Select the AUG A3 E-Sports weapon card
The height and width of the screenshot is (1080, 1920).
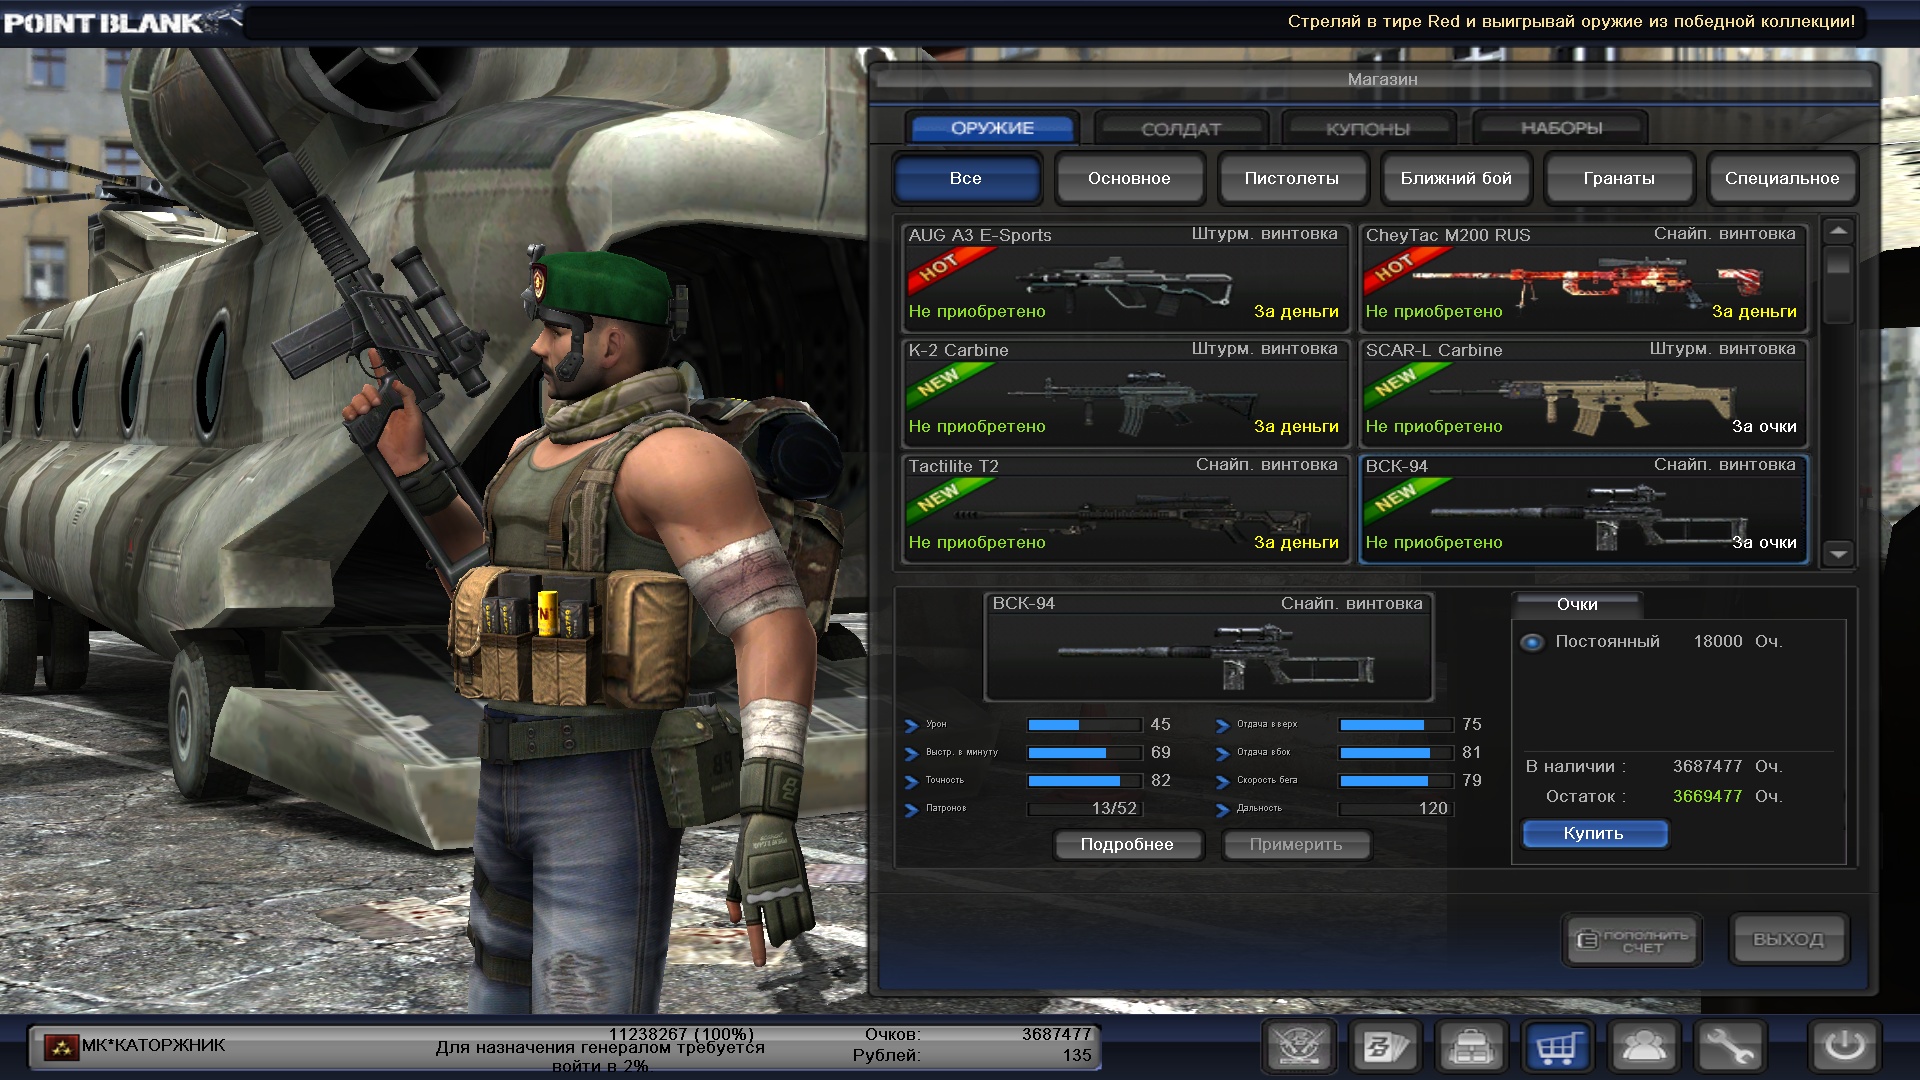pos(1124,278)
